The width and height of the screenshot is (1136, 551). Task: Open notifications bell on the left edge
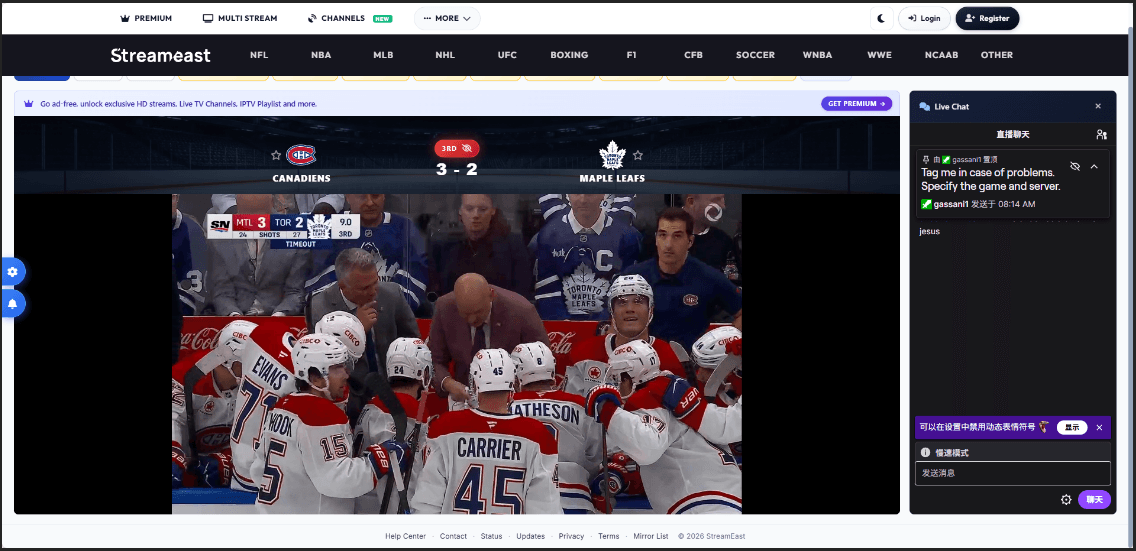[12, 304]
